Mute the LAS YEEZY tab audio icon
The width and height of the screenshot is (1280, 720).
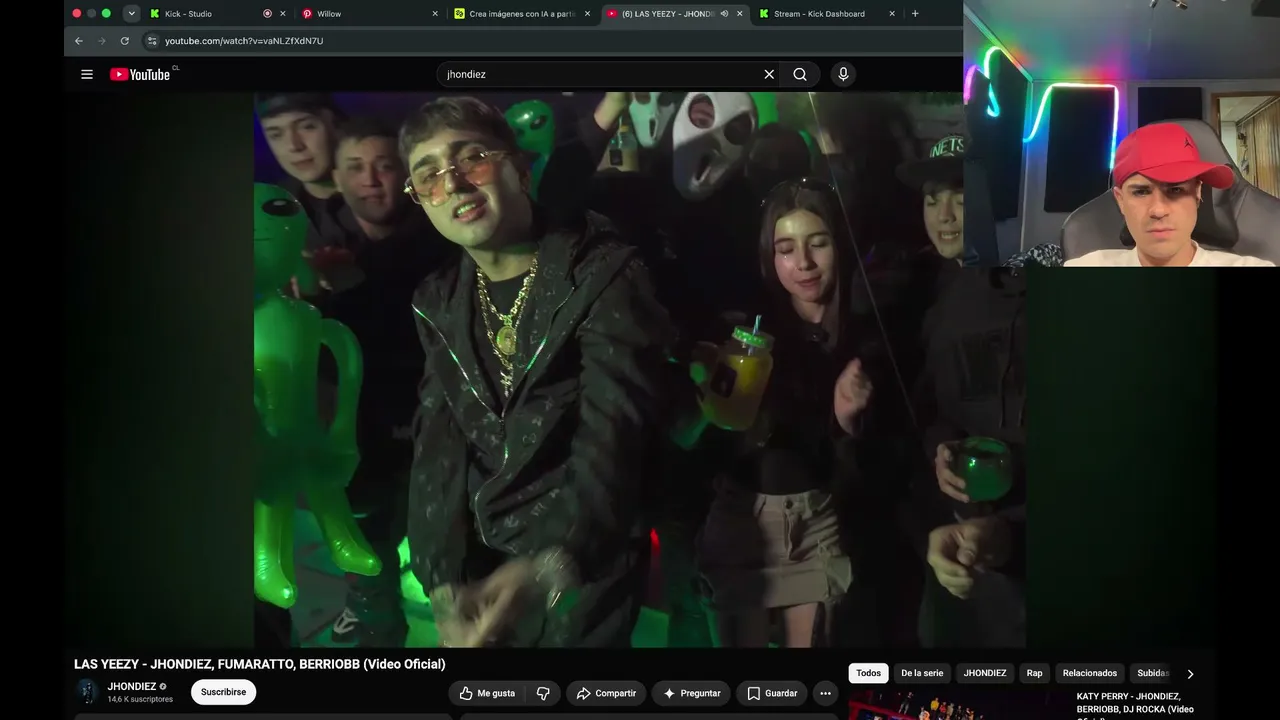pos(724,14)
